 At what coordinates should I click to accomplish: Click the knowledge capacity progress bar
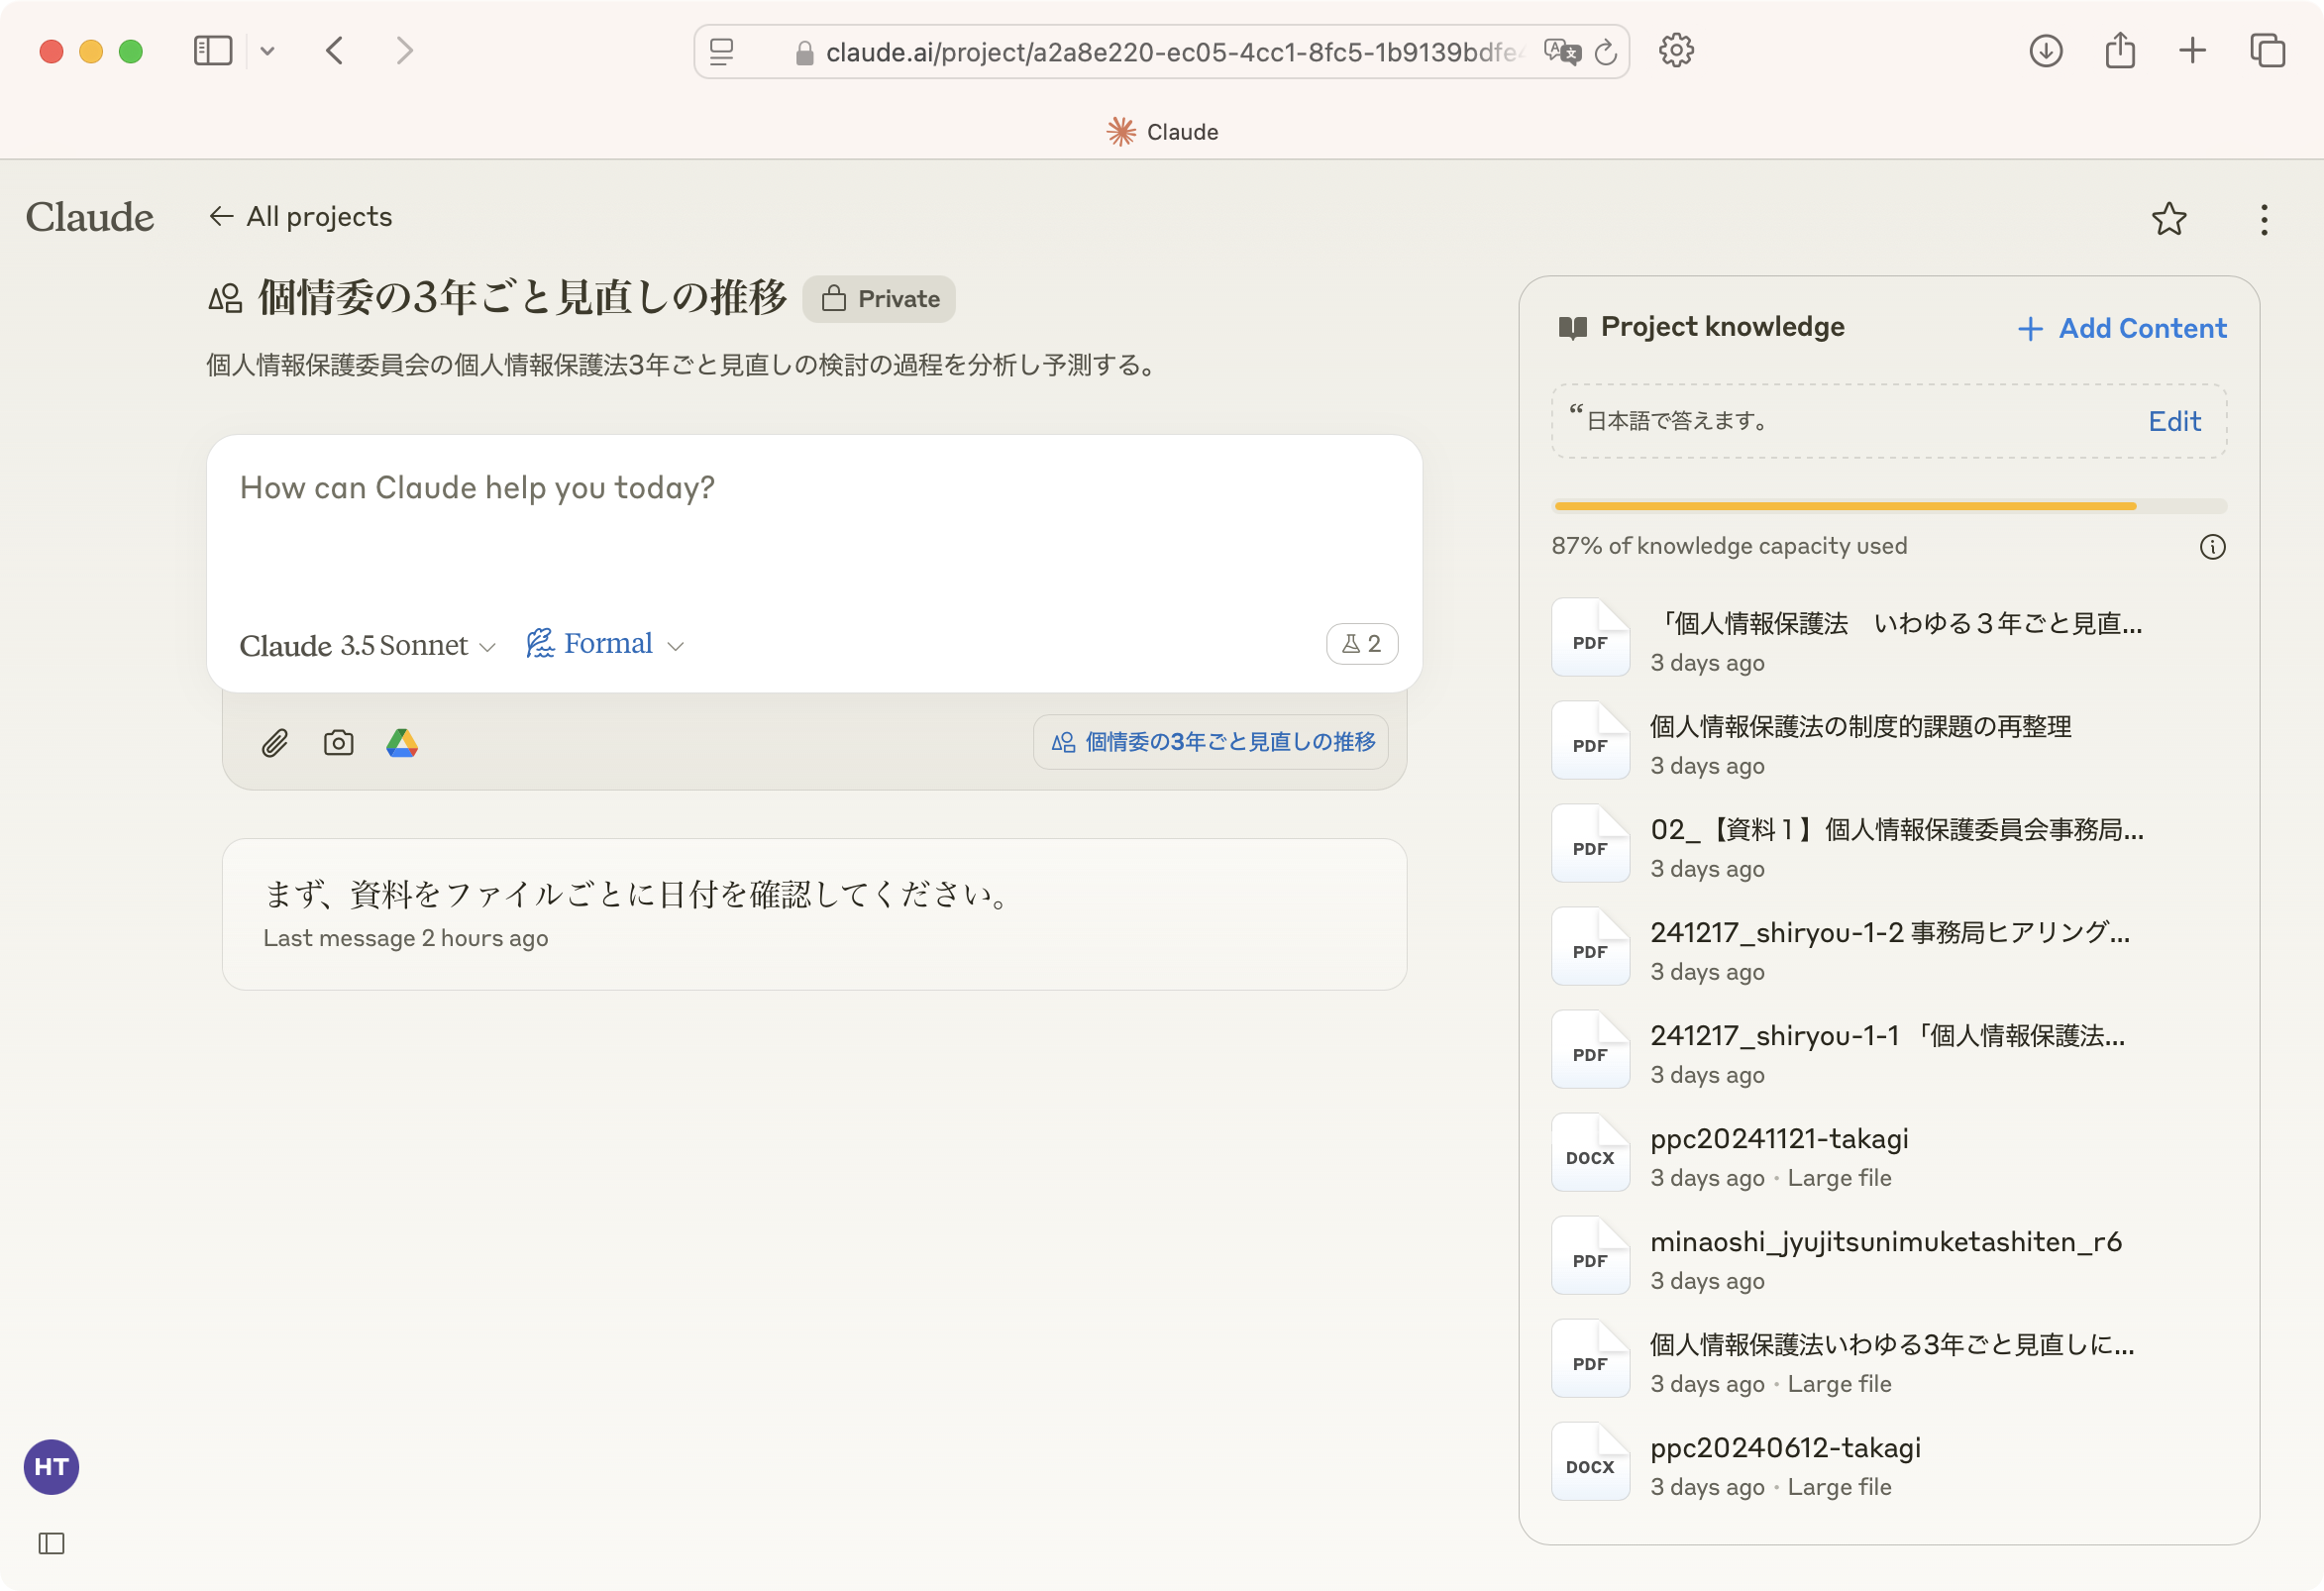(x=1889, y=506)
